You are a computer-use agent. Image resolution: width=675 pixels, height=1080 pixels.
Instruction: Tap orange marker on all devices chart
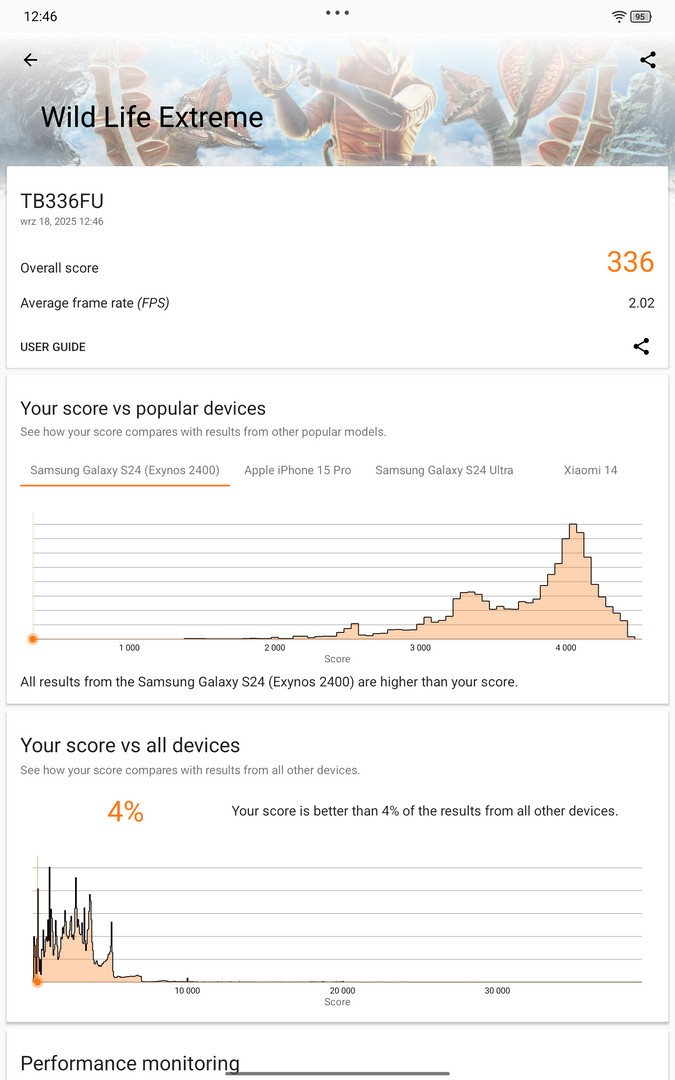tap(38, 982)
